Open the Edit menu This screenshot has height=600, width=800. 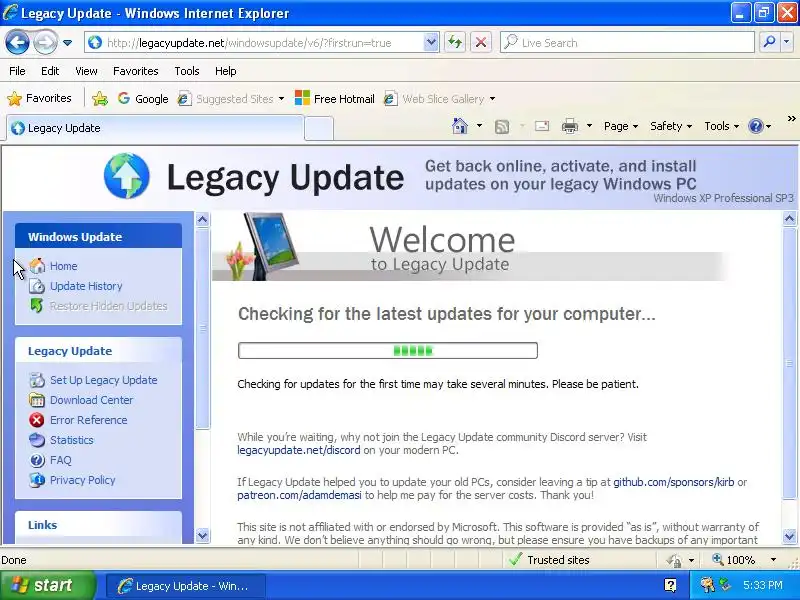coord(49,71)
